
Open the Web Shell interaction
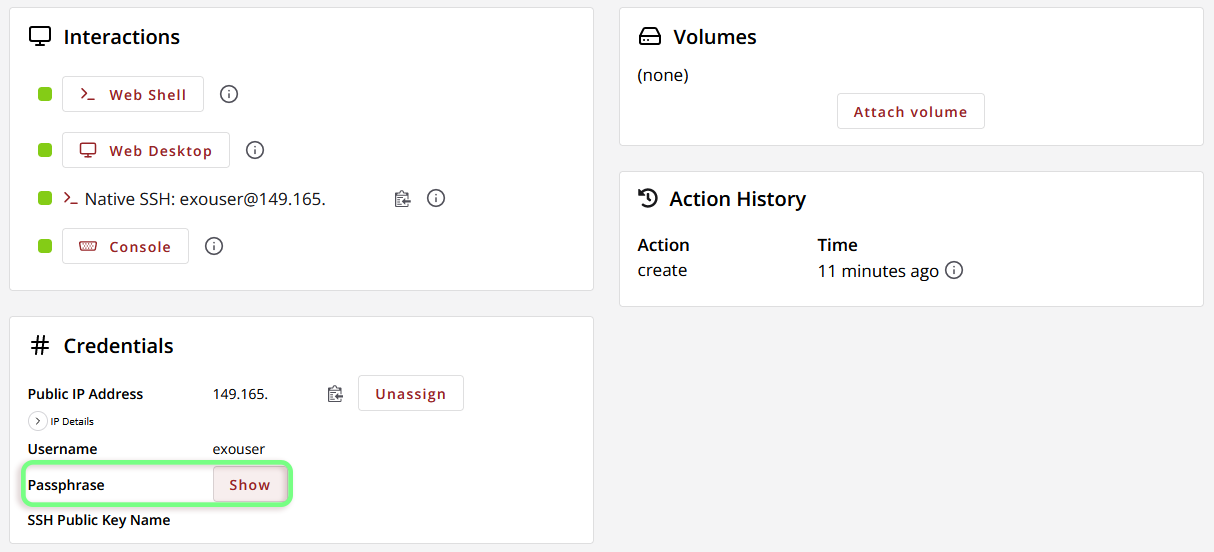[133, 94]
